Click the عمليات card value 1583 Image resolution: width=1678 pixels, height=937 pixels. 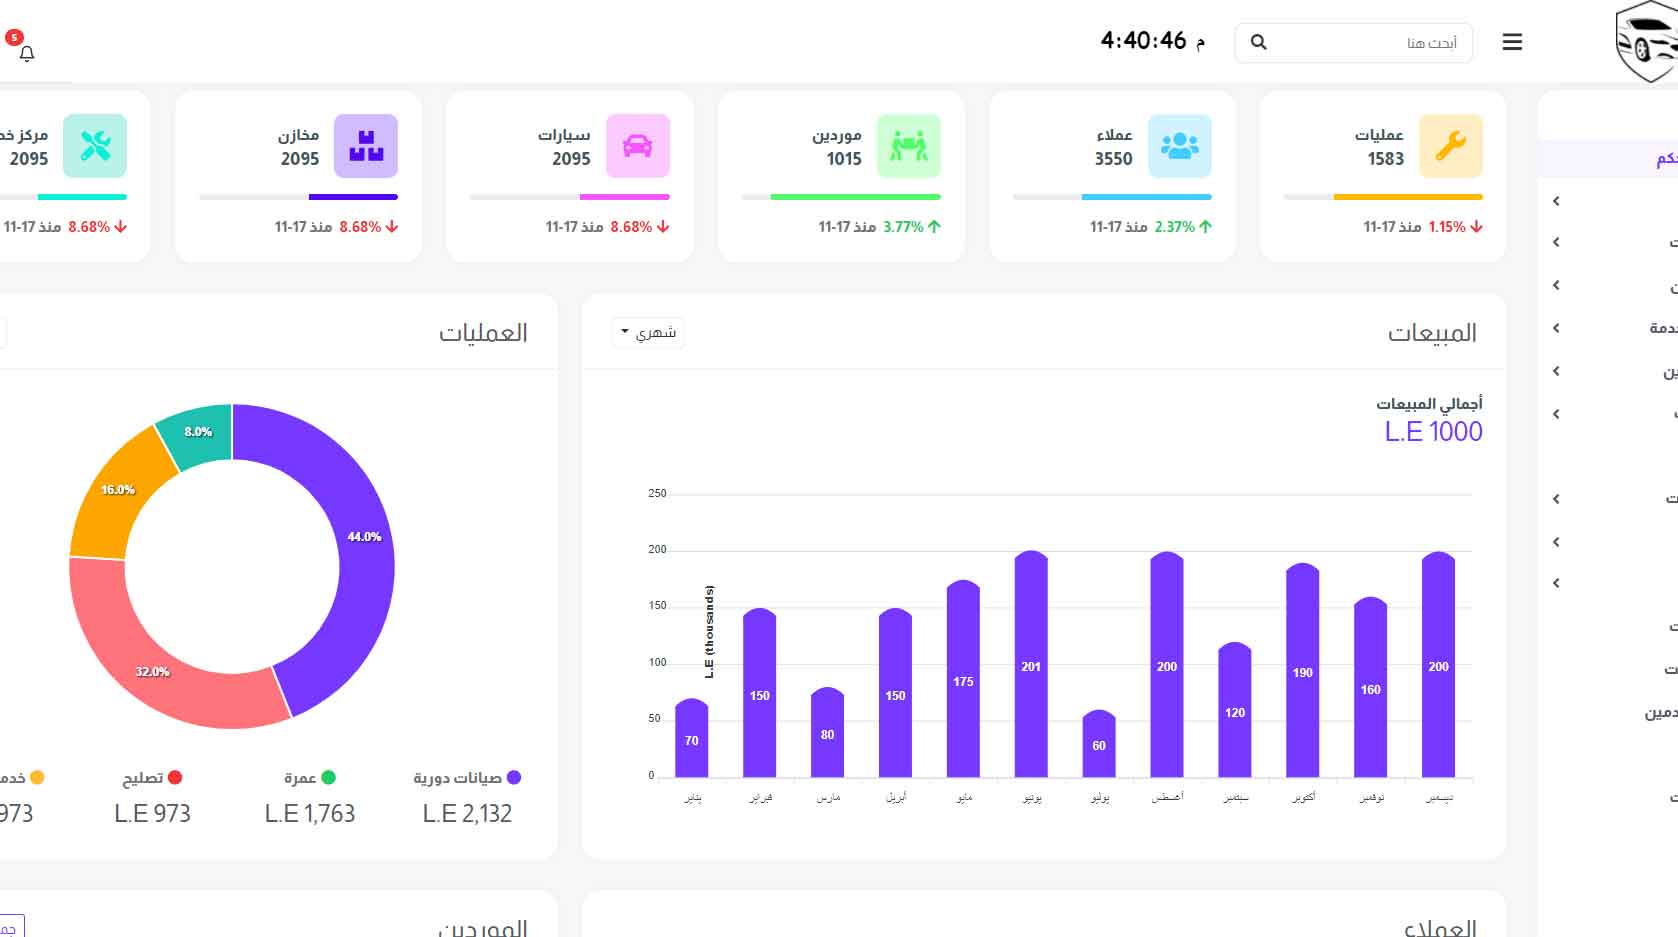(x=1386, y=159)
